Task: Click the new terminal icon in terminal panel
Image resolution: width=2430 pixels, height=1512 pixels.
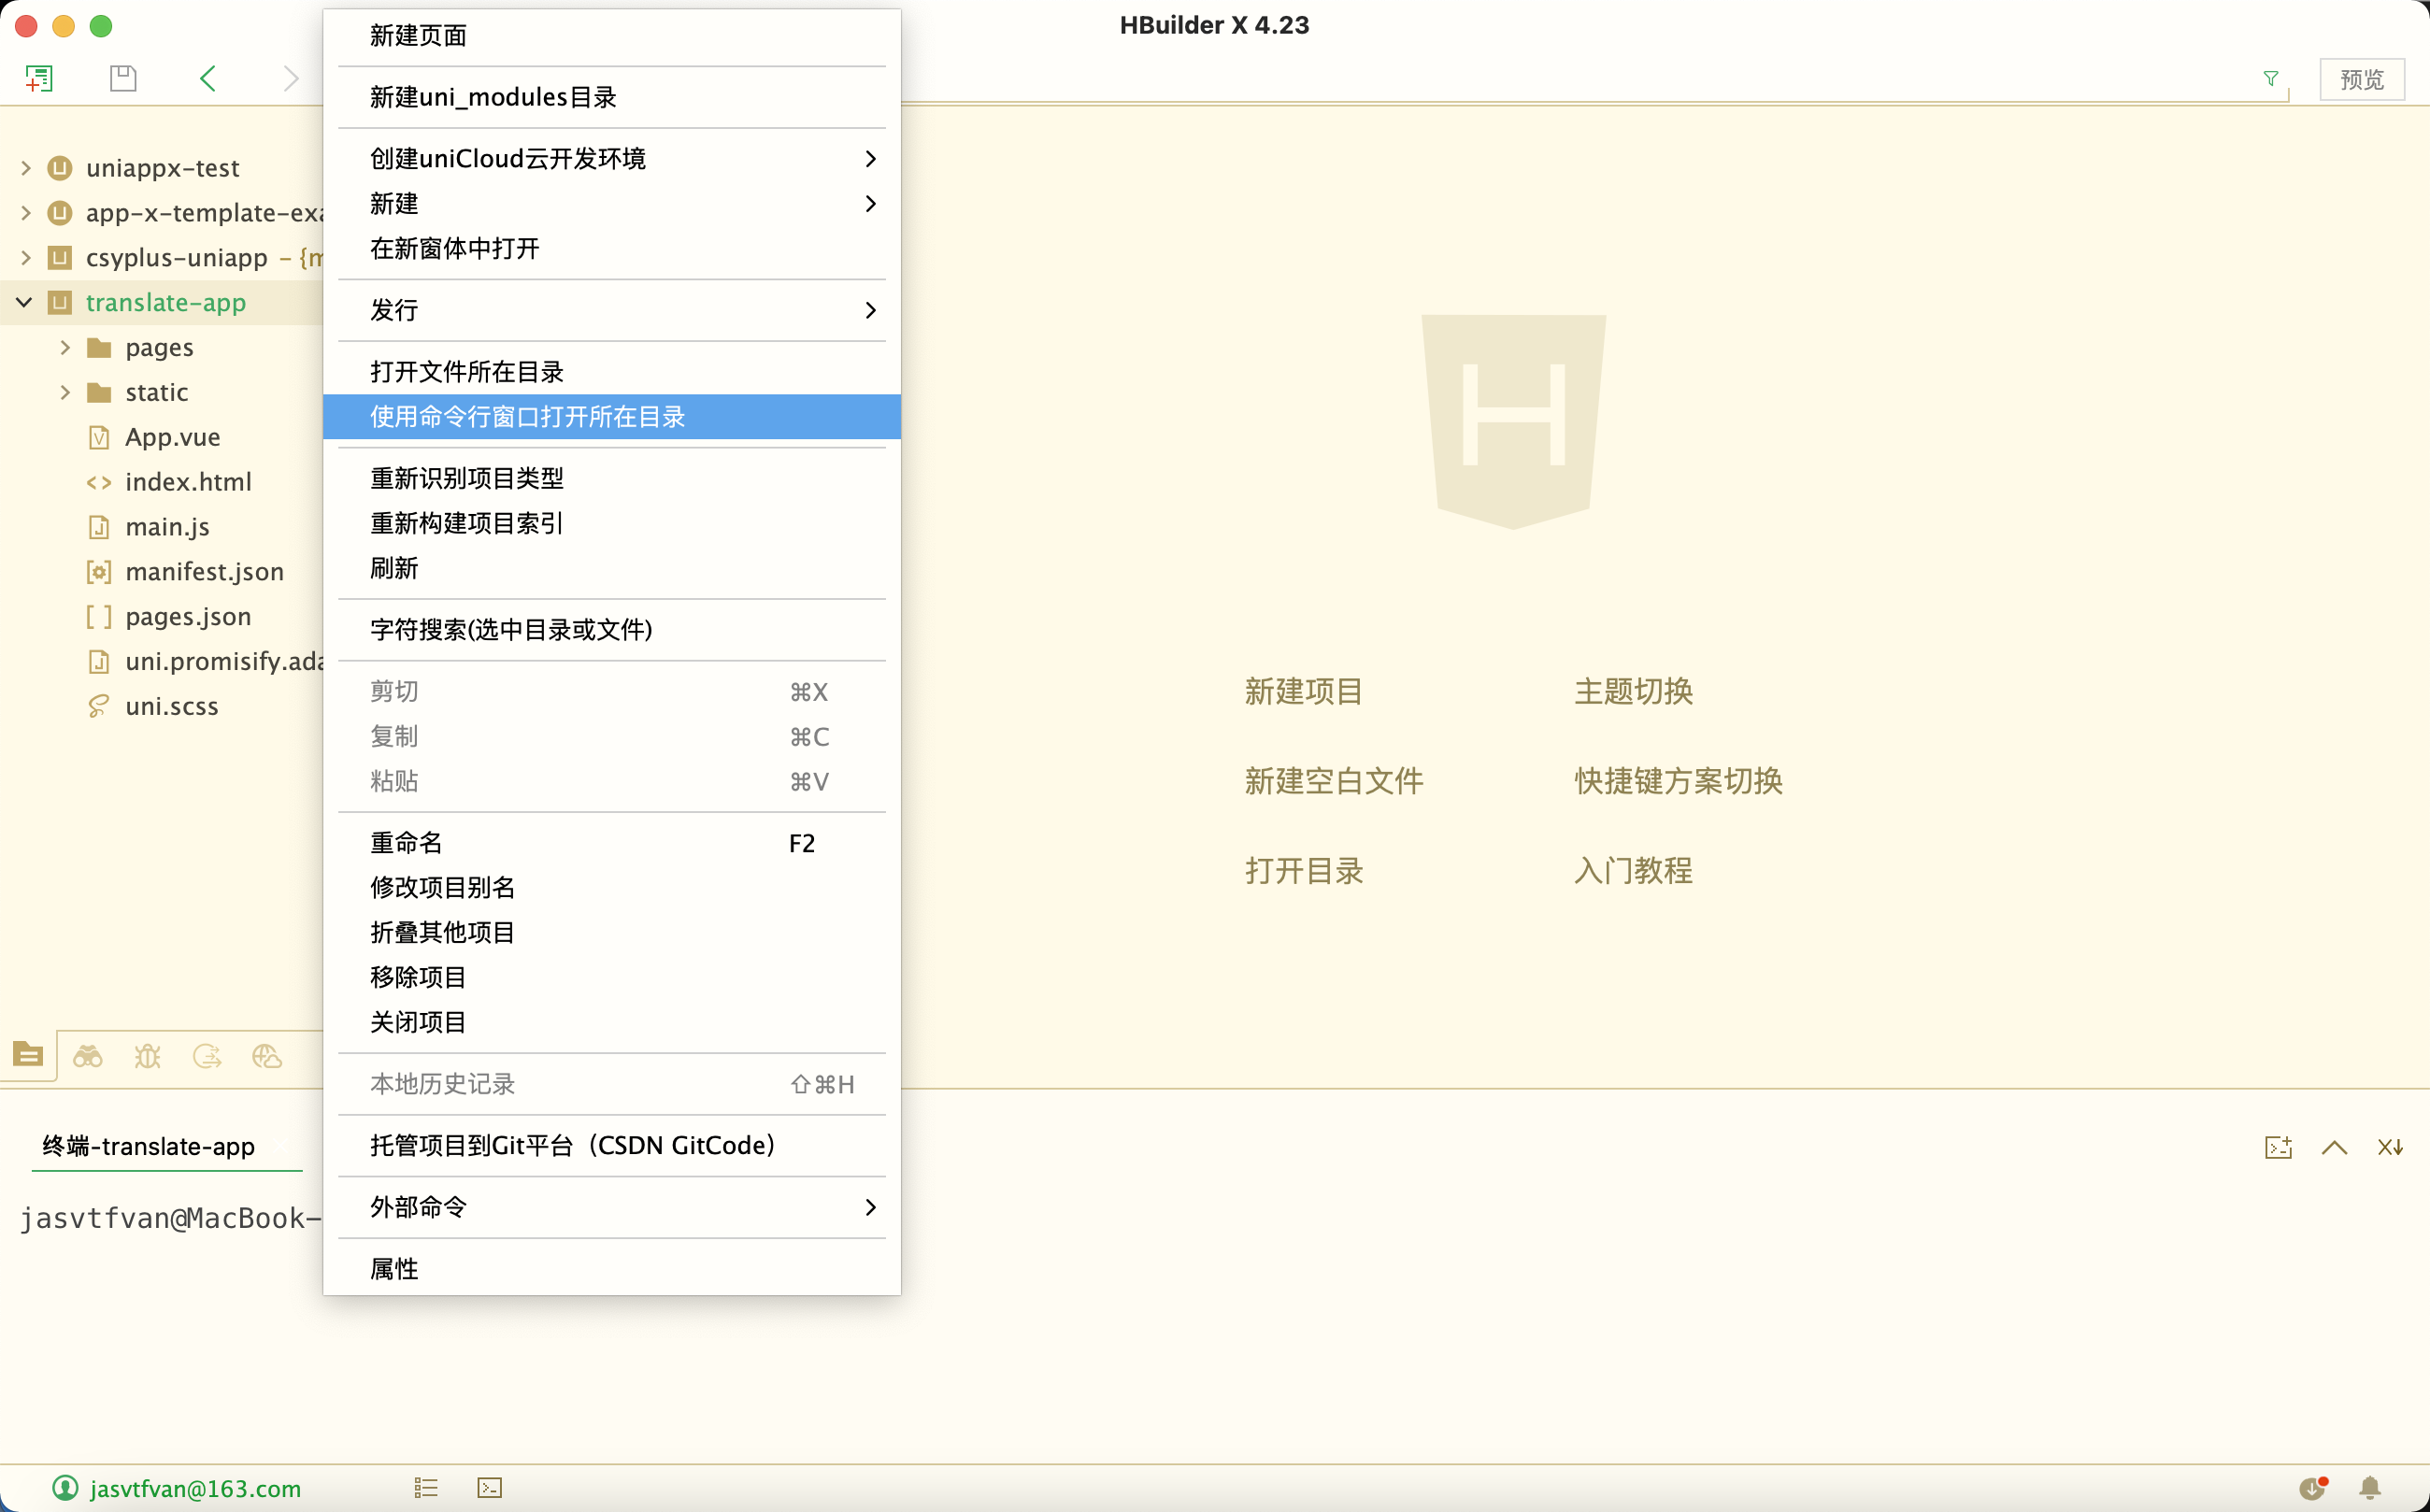Action: pos(2278,1147)
